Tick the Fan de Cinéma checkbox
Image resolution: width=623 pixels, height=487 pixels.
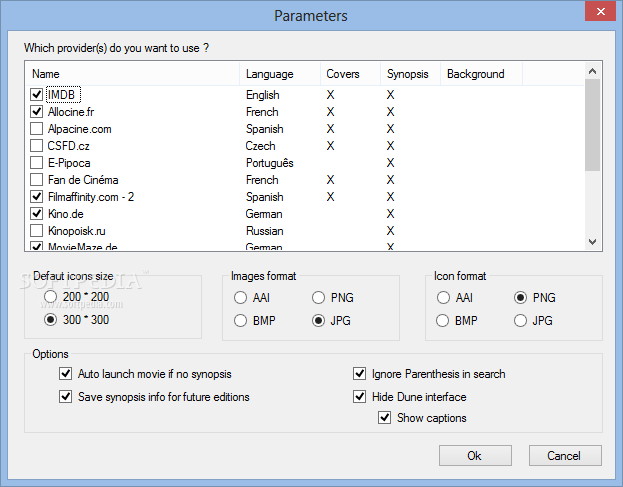(37, 180)
